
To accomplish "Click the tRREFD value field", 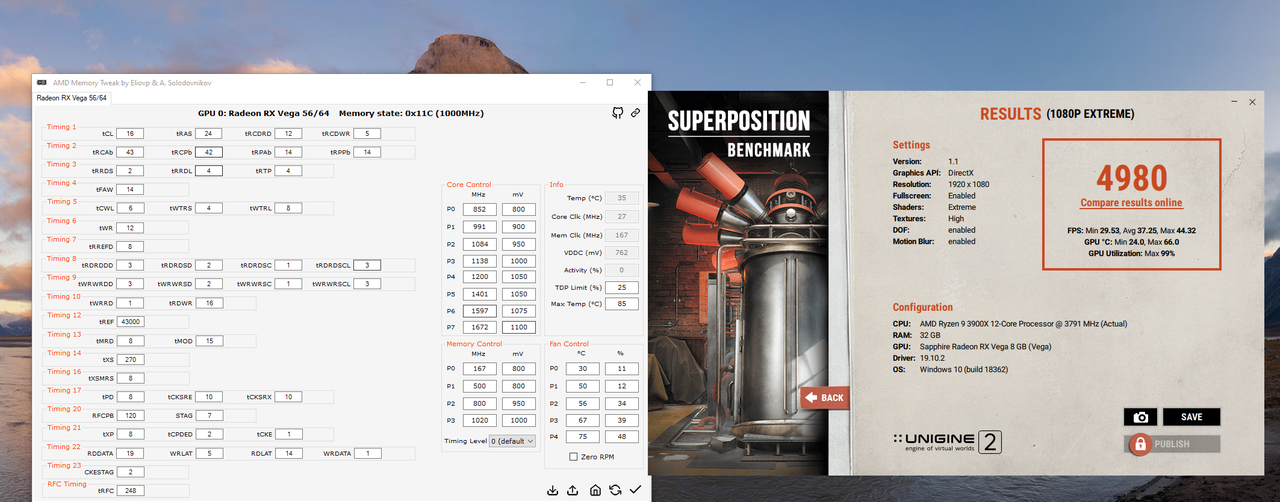I will point(131,246).
